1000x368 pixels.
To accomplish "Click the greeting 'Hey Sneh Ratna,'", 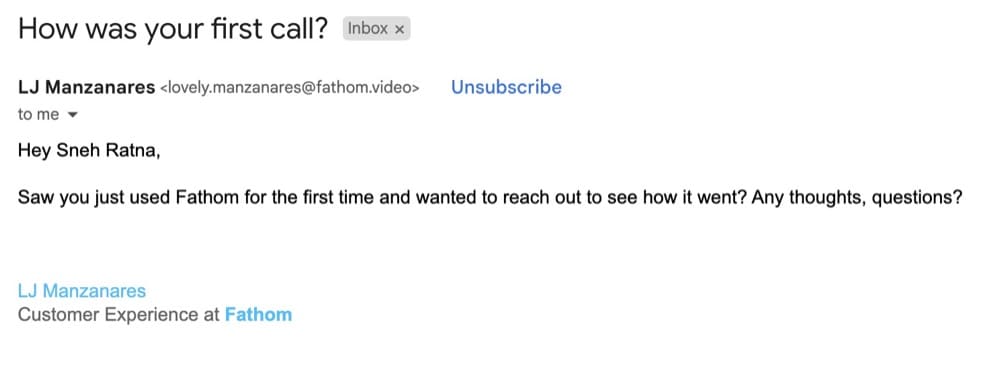I will click(89, 151).
